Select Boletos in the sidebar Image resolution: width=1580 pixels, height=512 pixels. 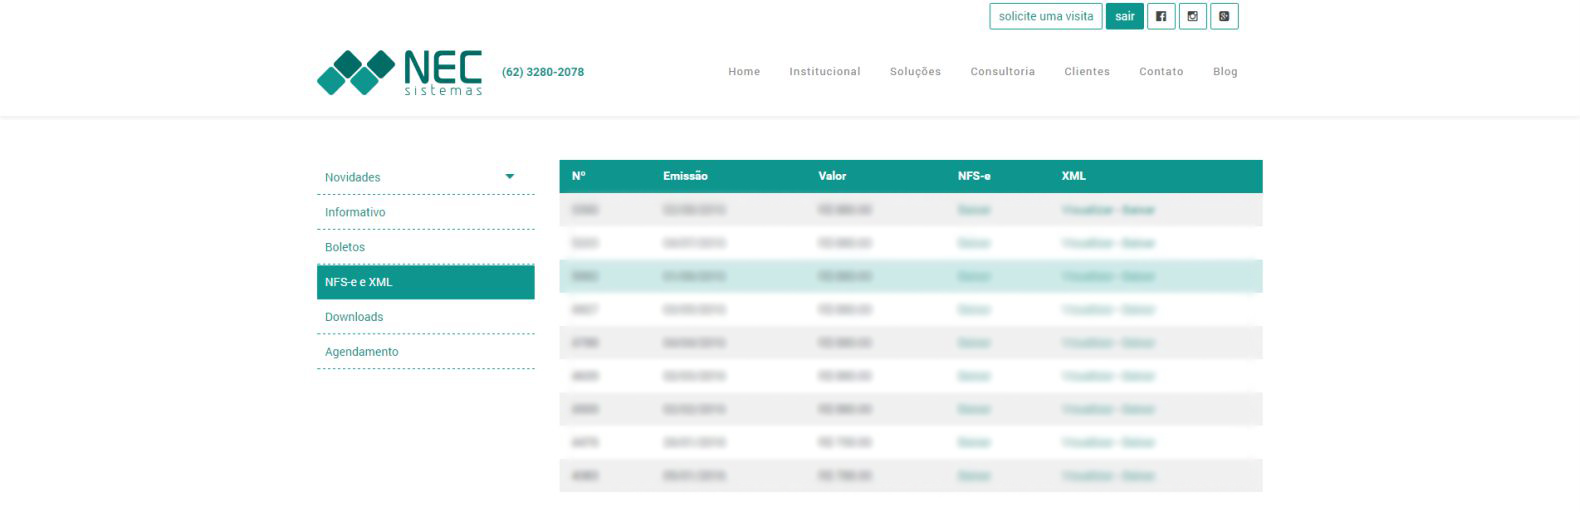[x=345, y=247]
